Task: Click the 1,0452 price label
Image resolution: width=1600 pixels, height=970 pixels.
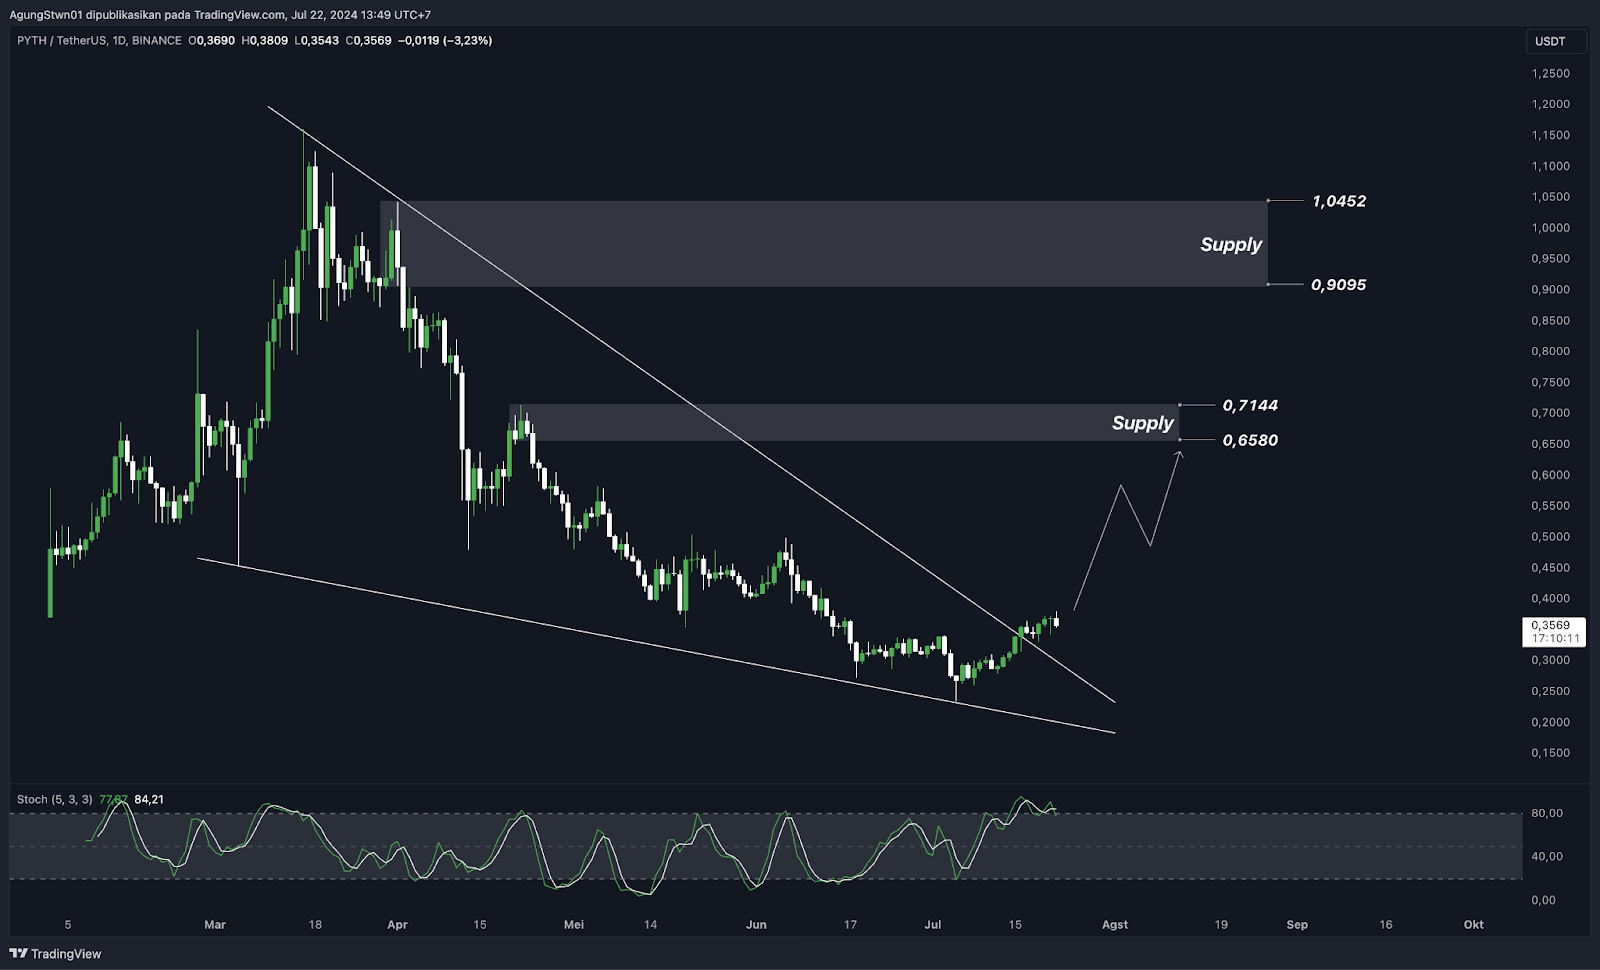Action: [1339, 201]
